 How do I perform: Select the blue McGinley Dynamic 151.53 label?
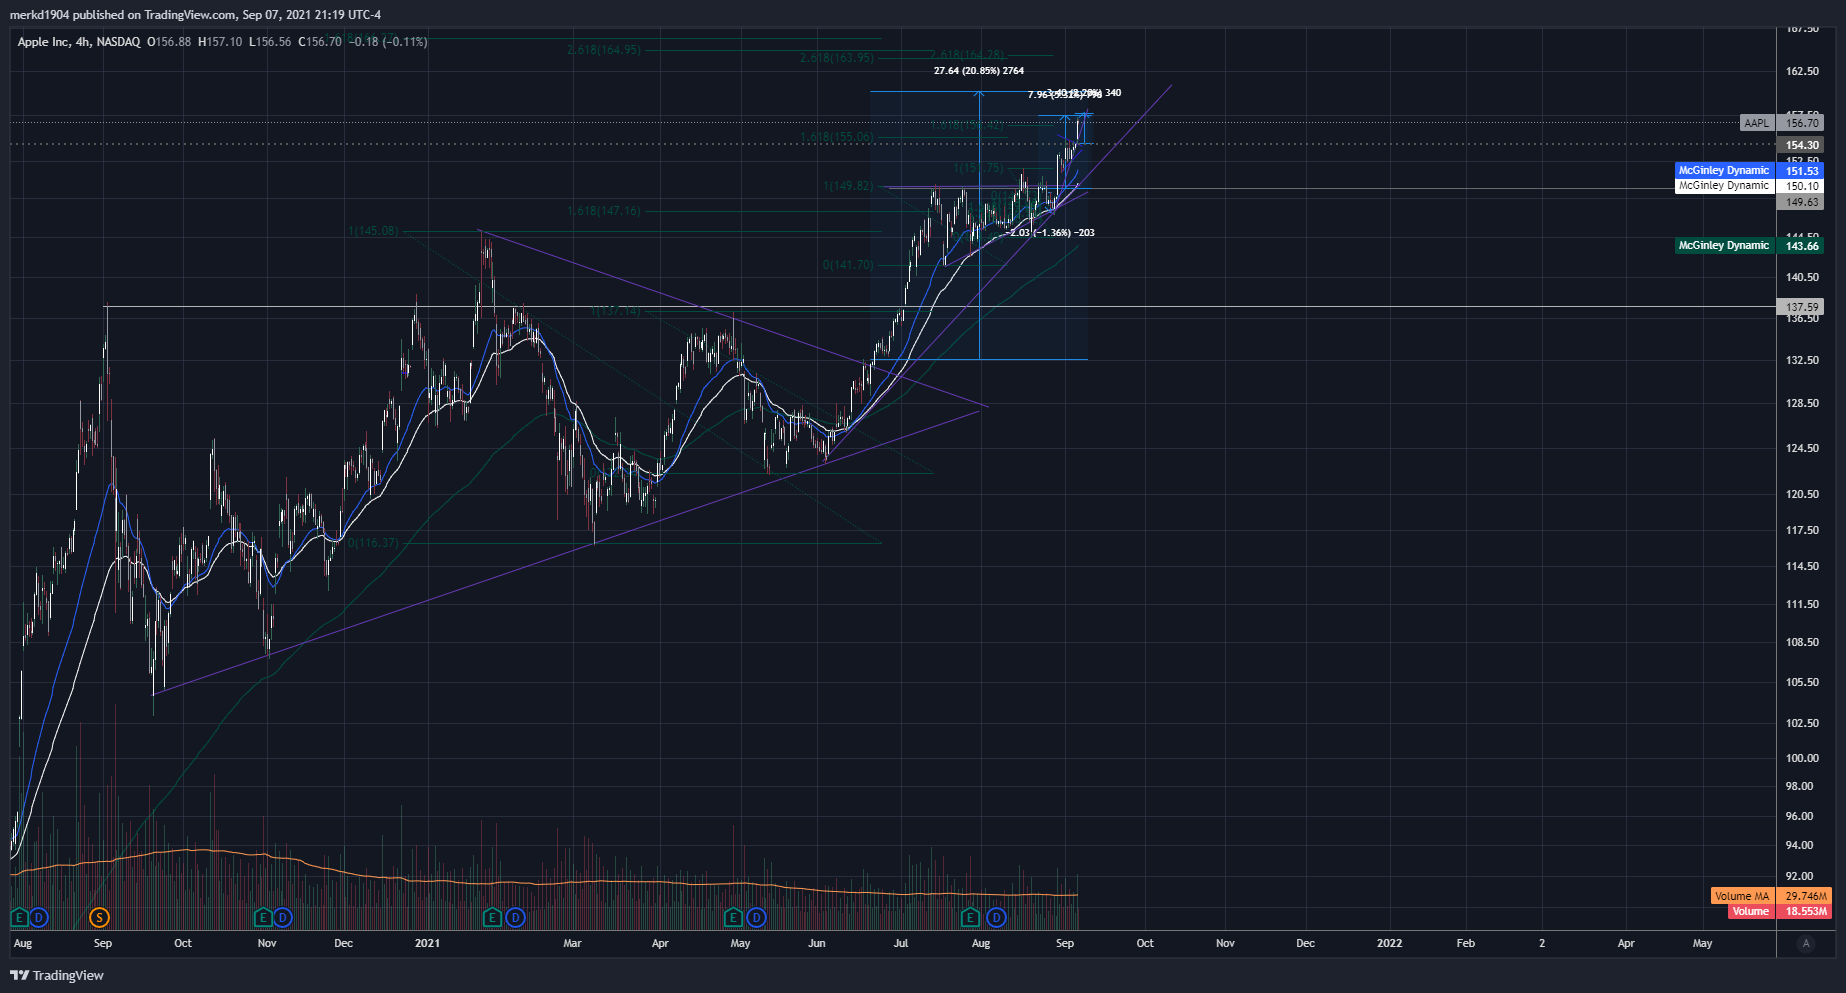click(1749, 171)
